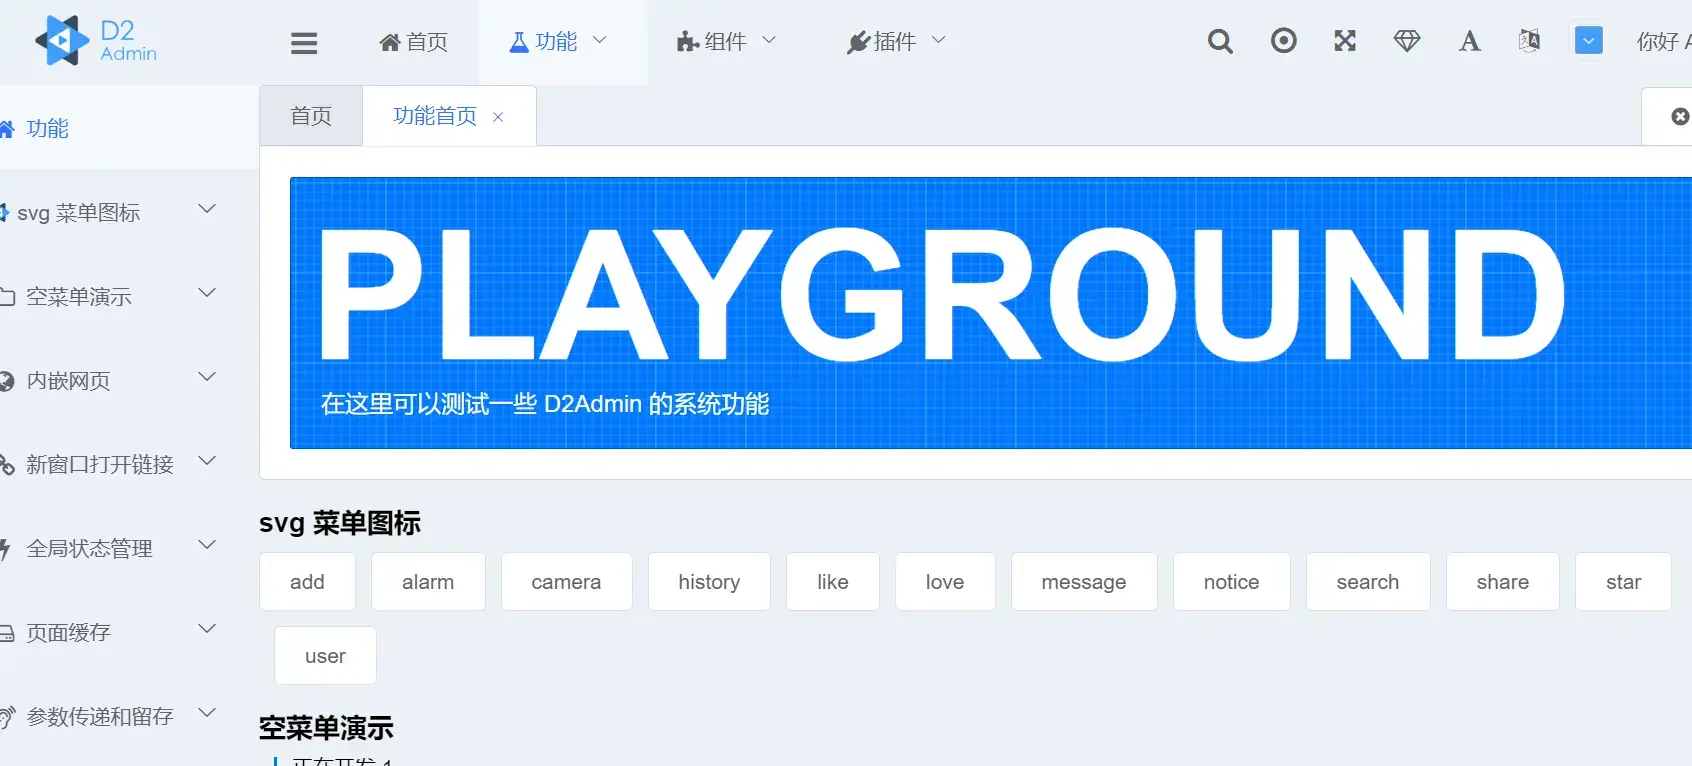1692x766 pixels.
Task: Open the 插件 dropdown menu
Action: point(895,41)
